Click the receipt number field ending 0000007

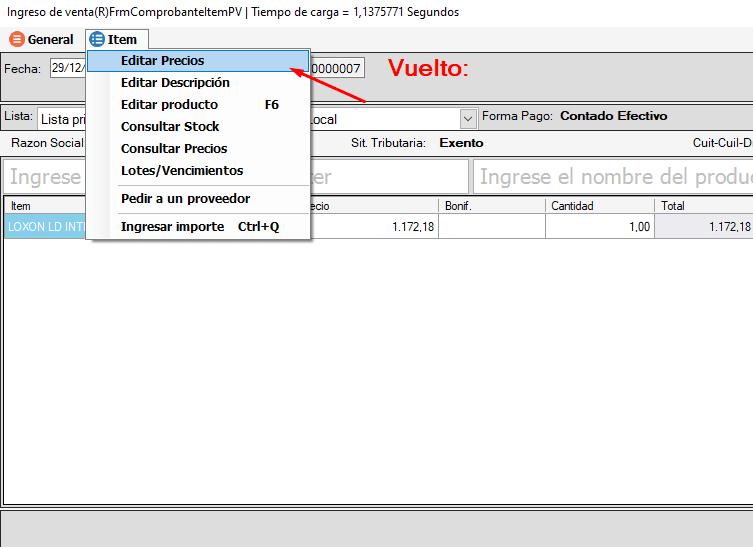(337, 68)
